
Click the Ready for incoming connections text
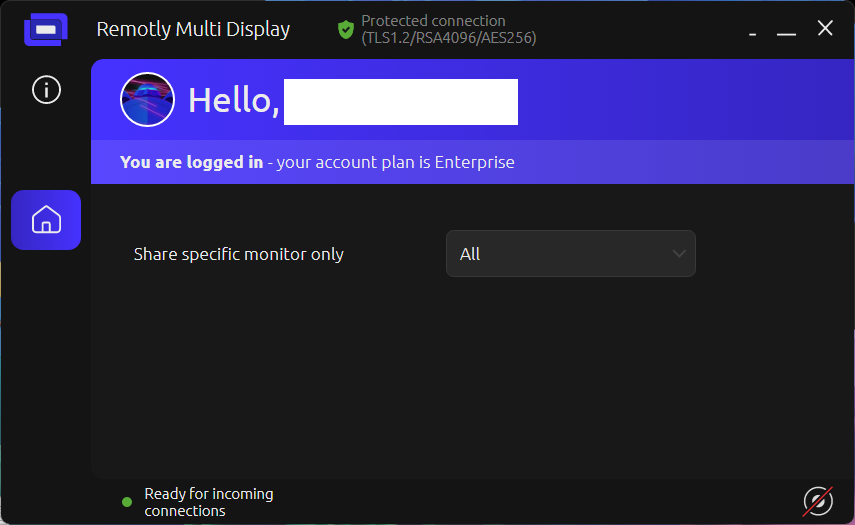pos(209,502)
